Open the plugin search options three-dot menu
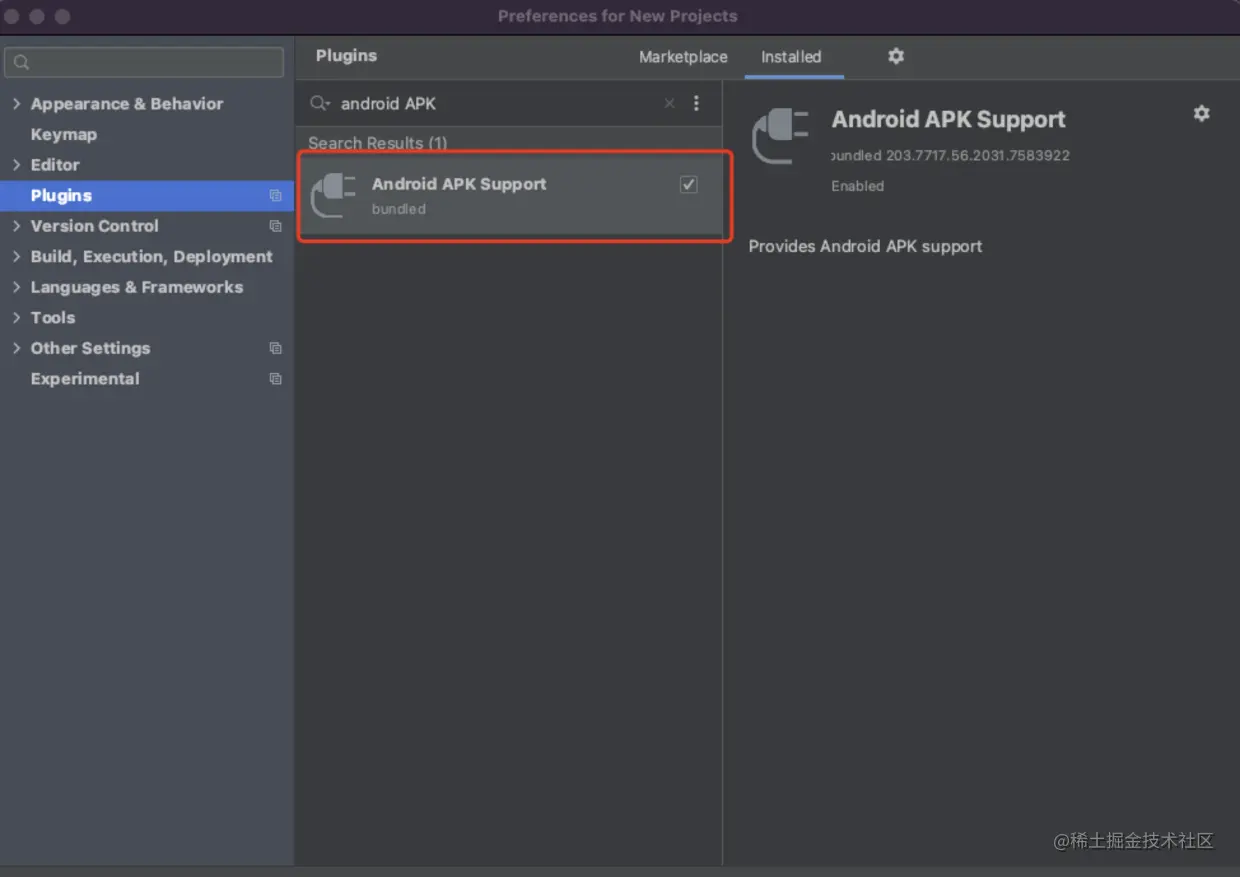1240x877 pixels. [x=696, y=103]
